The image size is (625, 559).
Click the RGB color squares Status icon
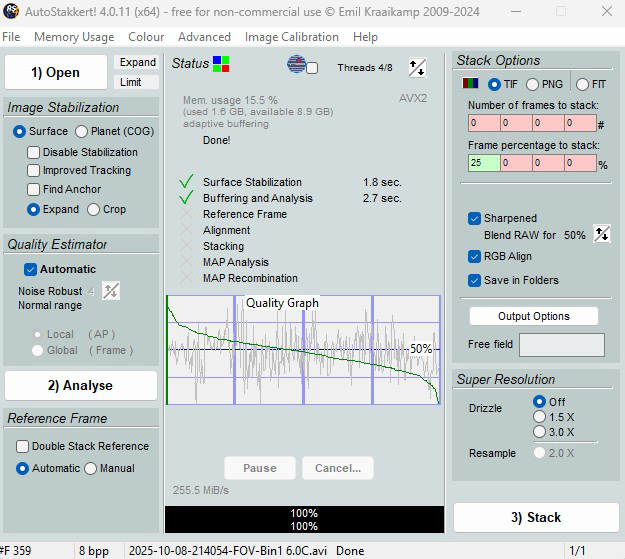[221, 64]
